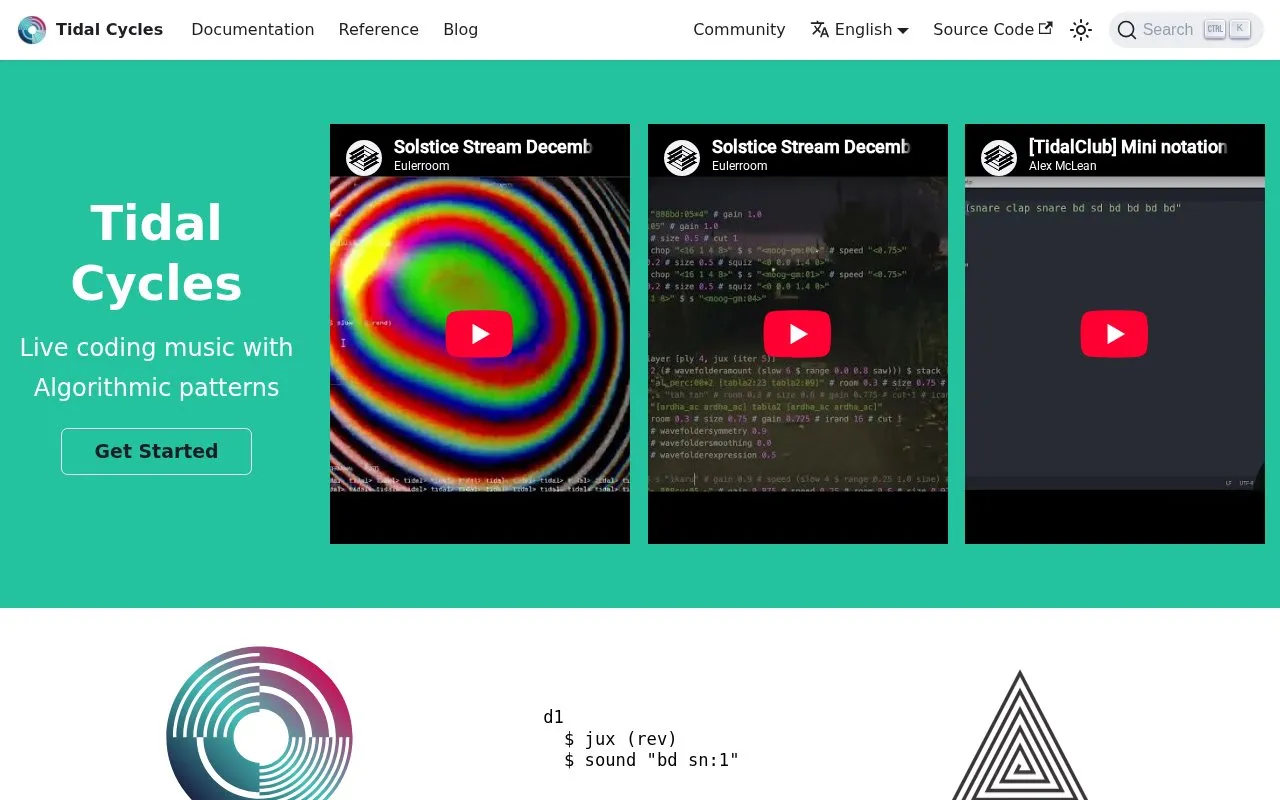This screenshot has width=1280, height=800.
Task: Click the "Alex McLean" channel name
Action: (1063, 166)
